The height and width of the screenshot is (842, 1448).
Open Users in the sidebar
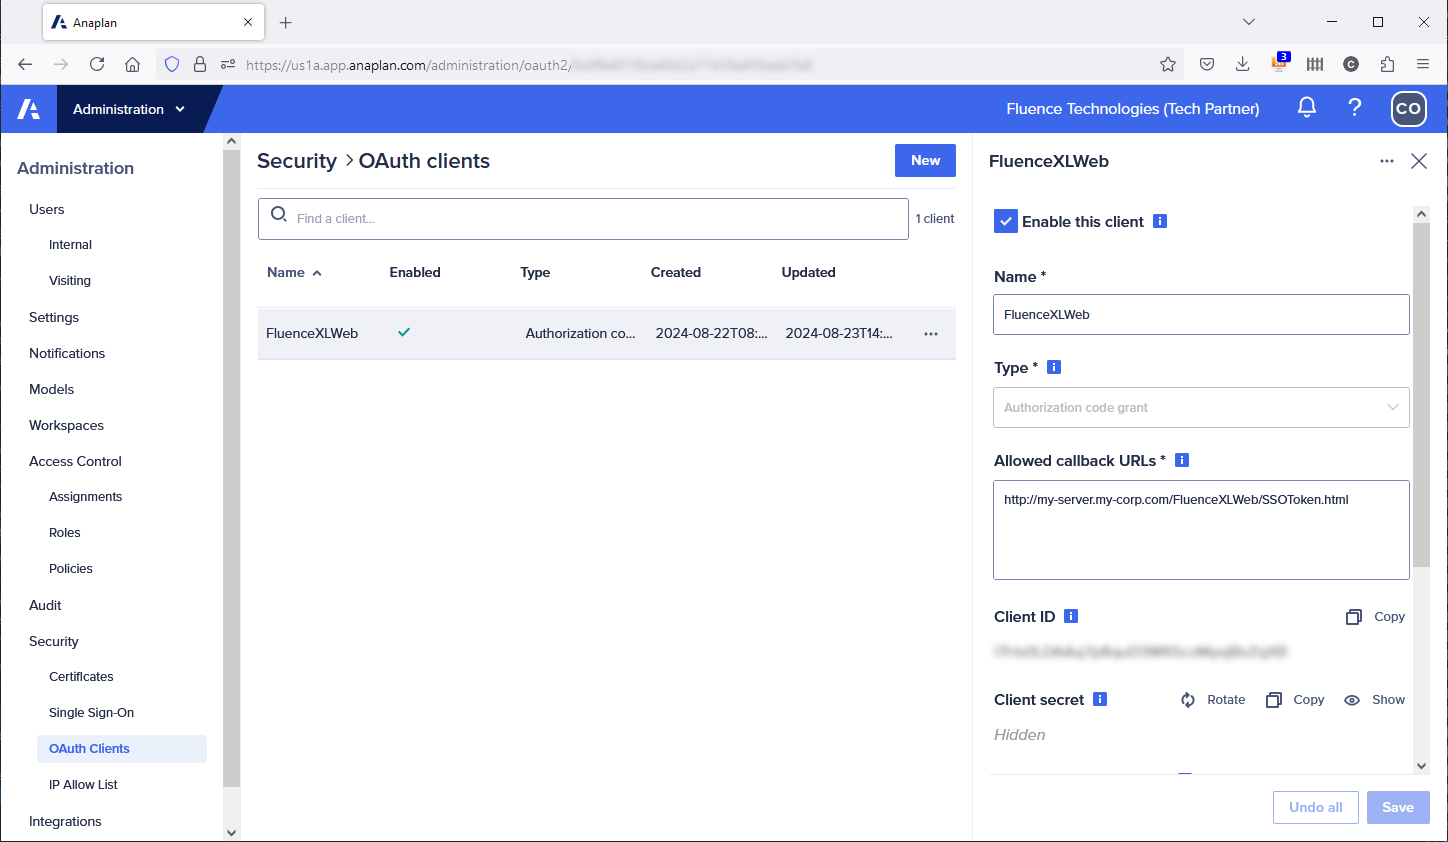(x=47, y=209)
